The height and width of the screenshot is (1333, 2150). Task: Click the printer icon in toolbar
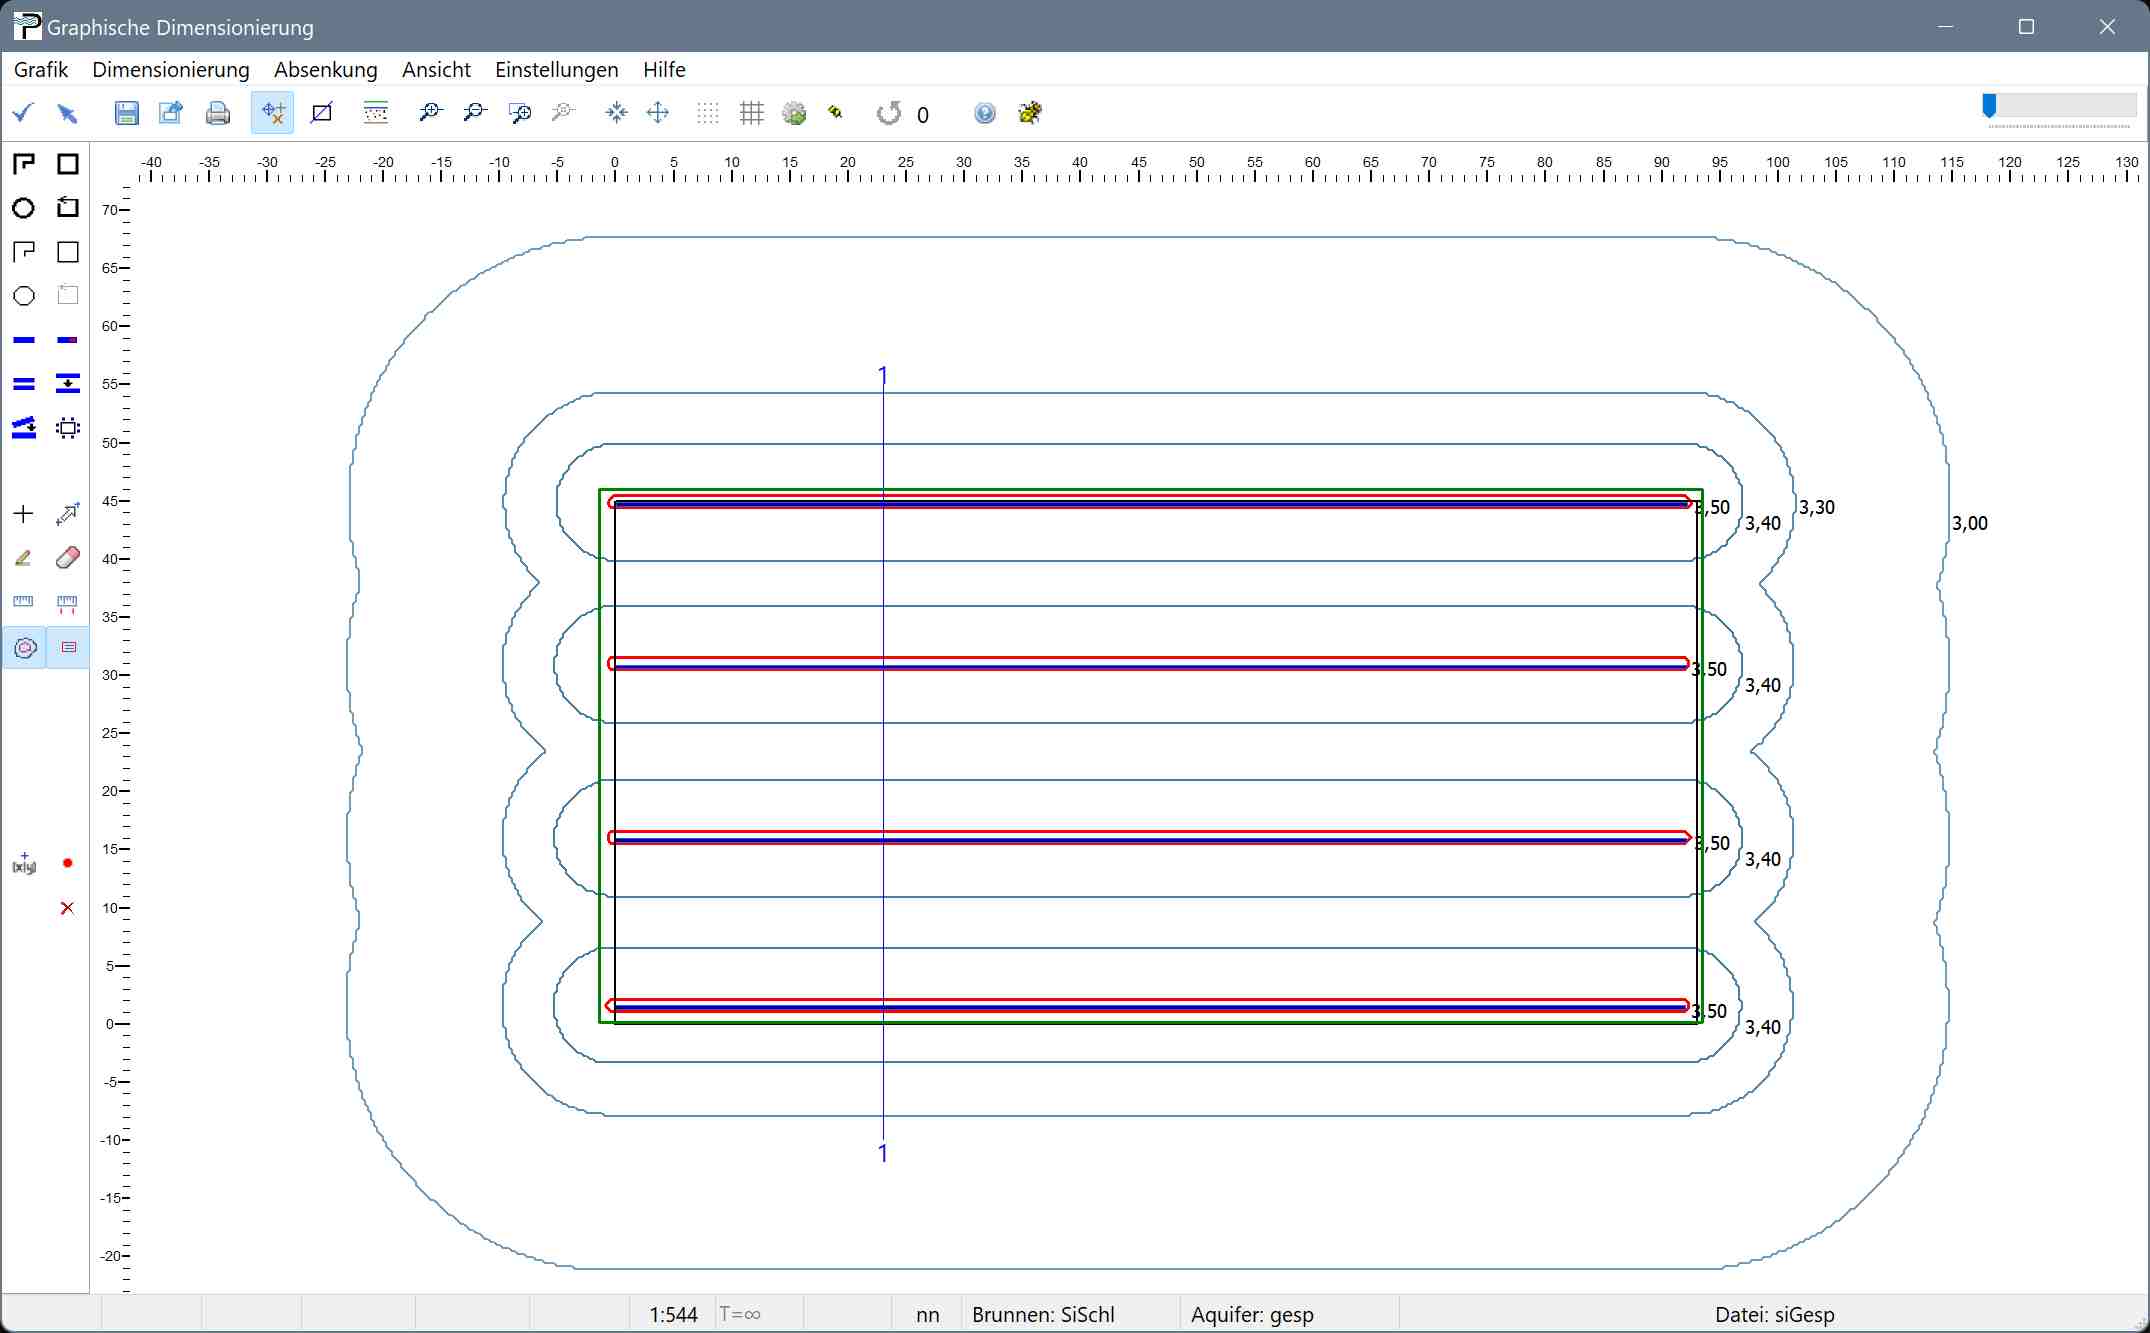pos(217,113)
